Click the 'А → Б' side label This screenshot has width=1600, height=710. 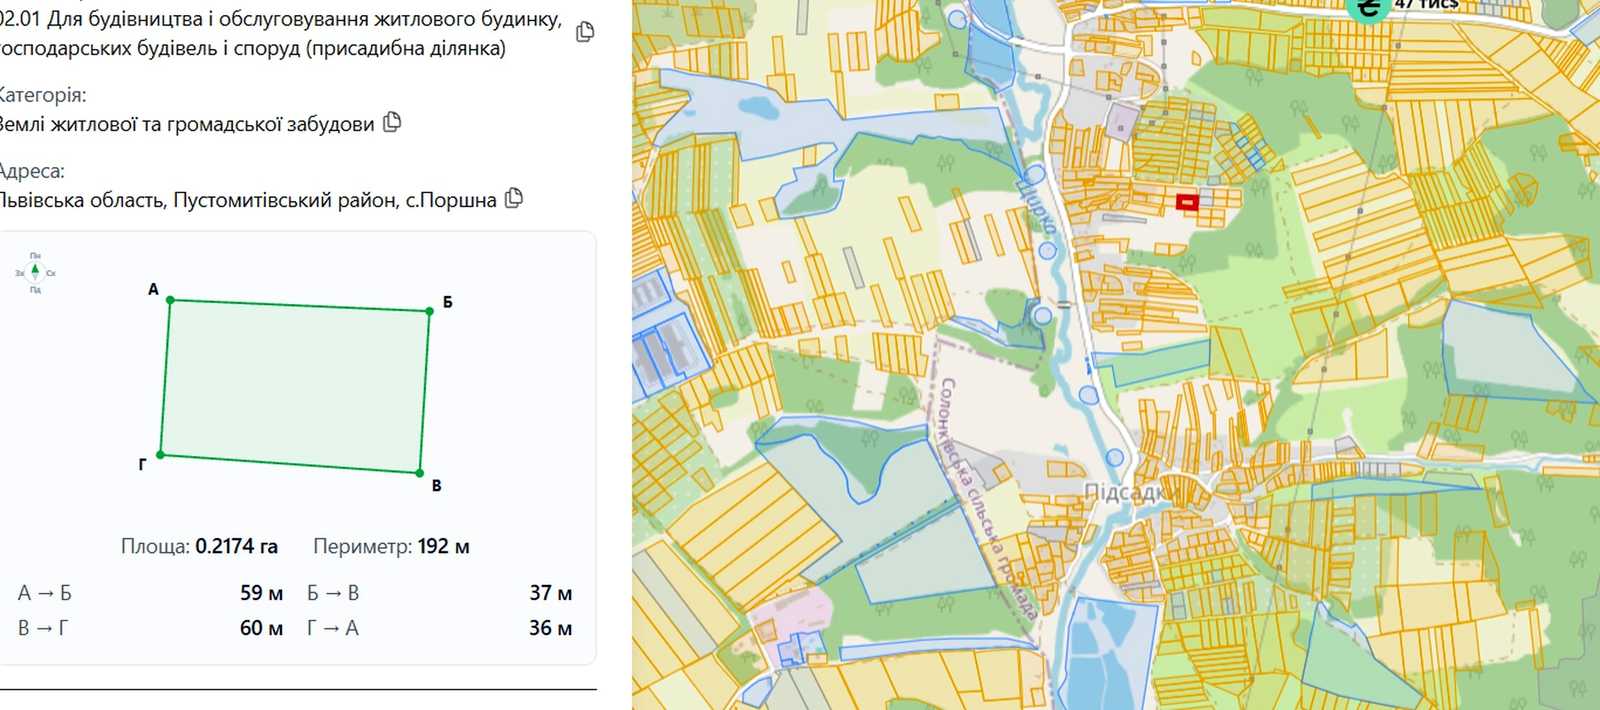tap(45, 593)
